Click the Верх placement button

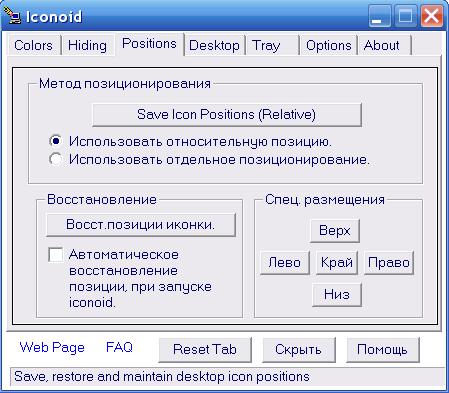point(335,230)
